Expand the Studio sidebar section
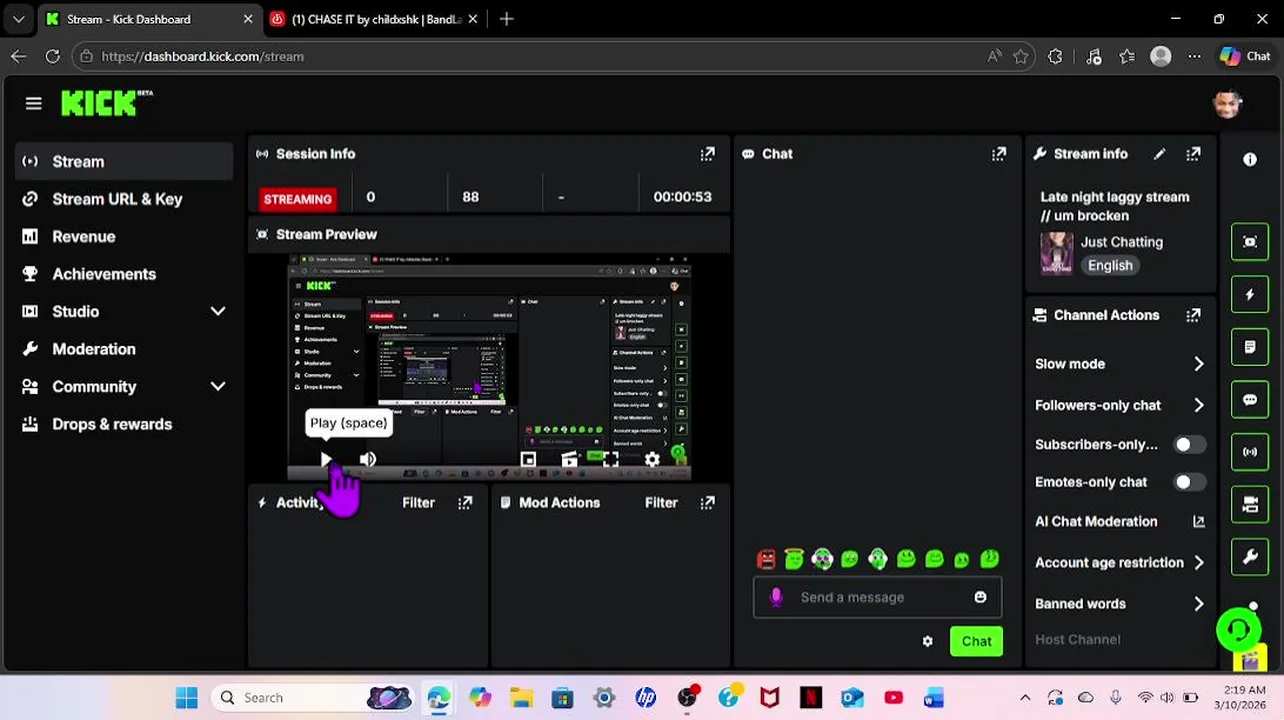This screenshot has width=1284, height=720. click(x=217, y=312)
